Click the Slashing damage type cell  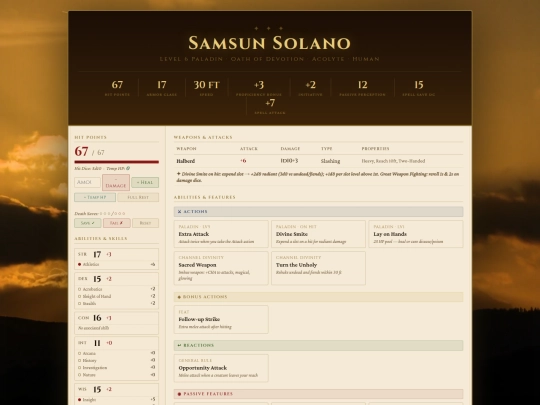[x=330, y=161]
